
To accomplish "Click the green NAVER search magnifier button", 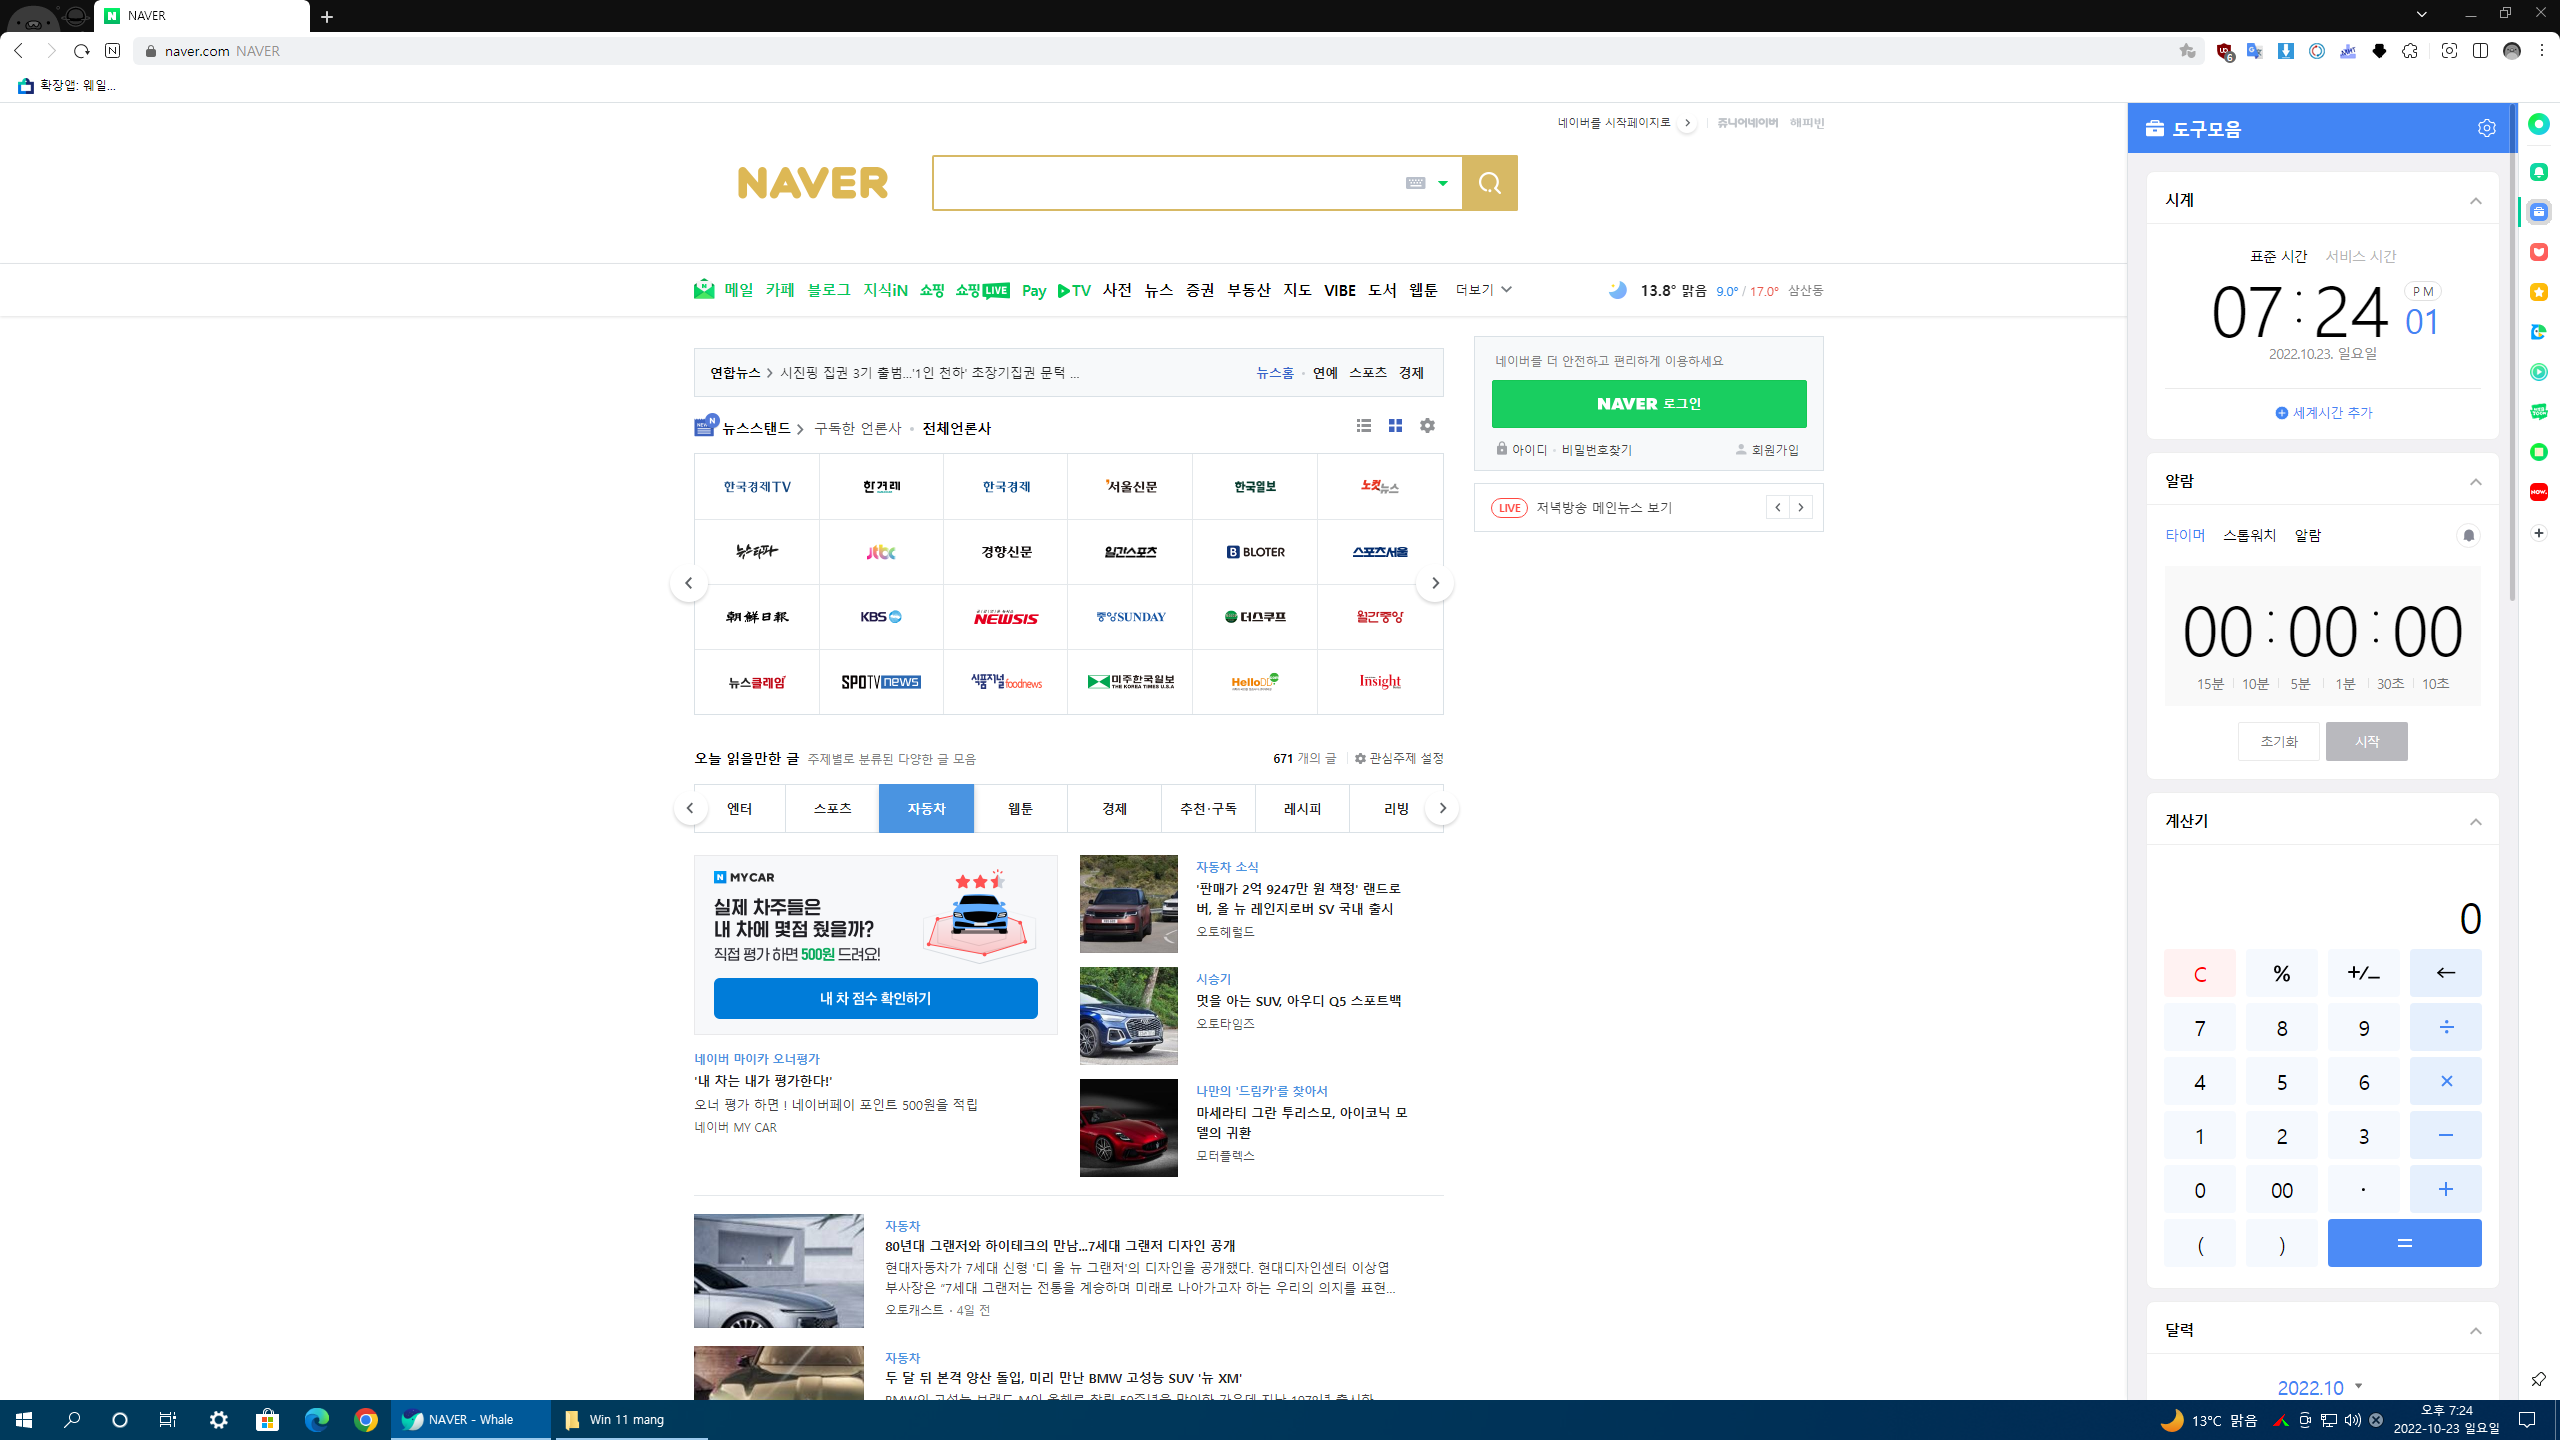I will (1489, 183).
